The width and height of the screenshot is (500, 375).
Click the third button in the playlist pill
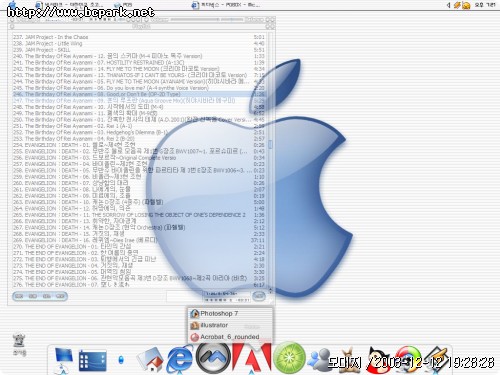tap(47, 296)
